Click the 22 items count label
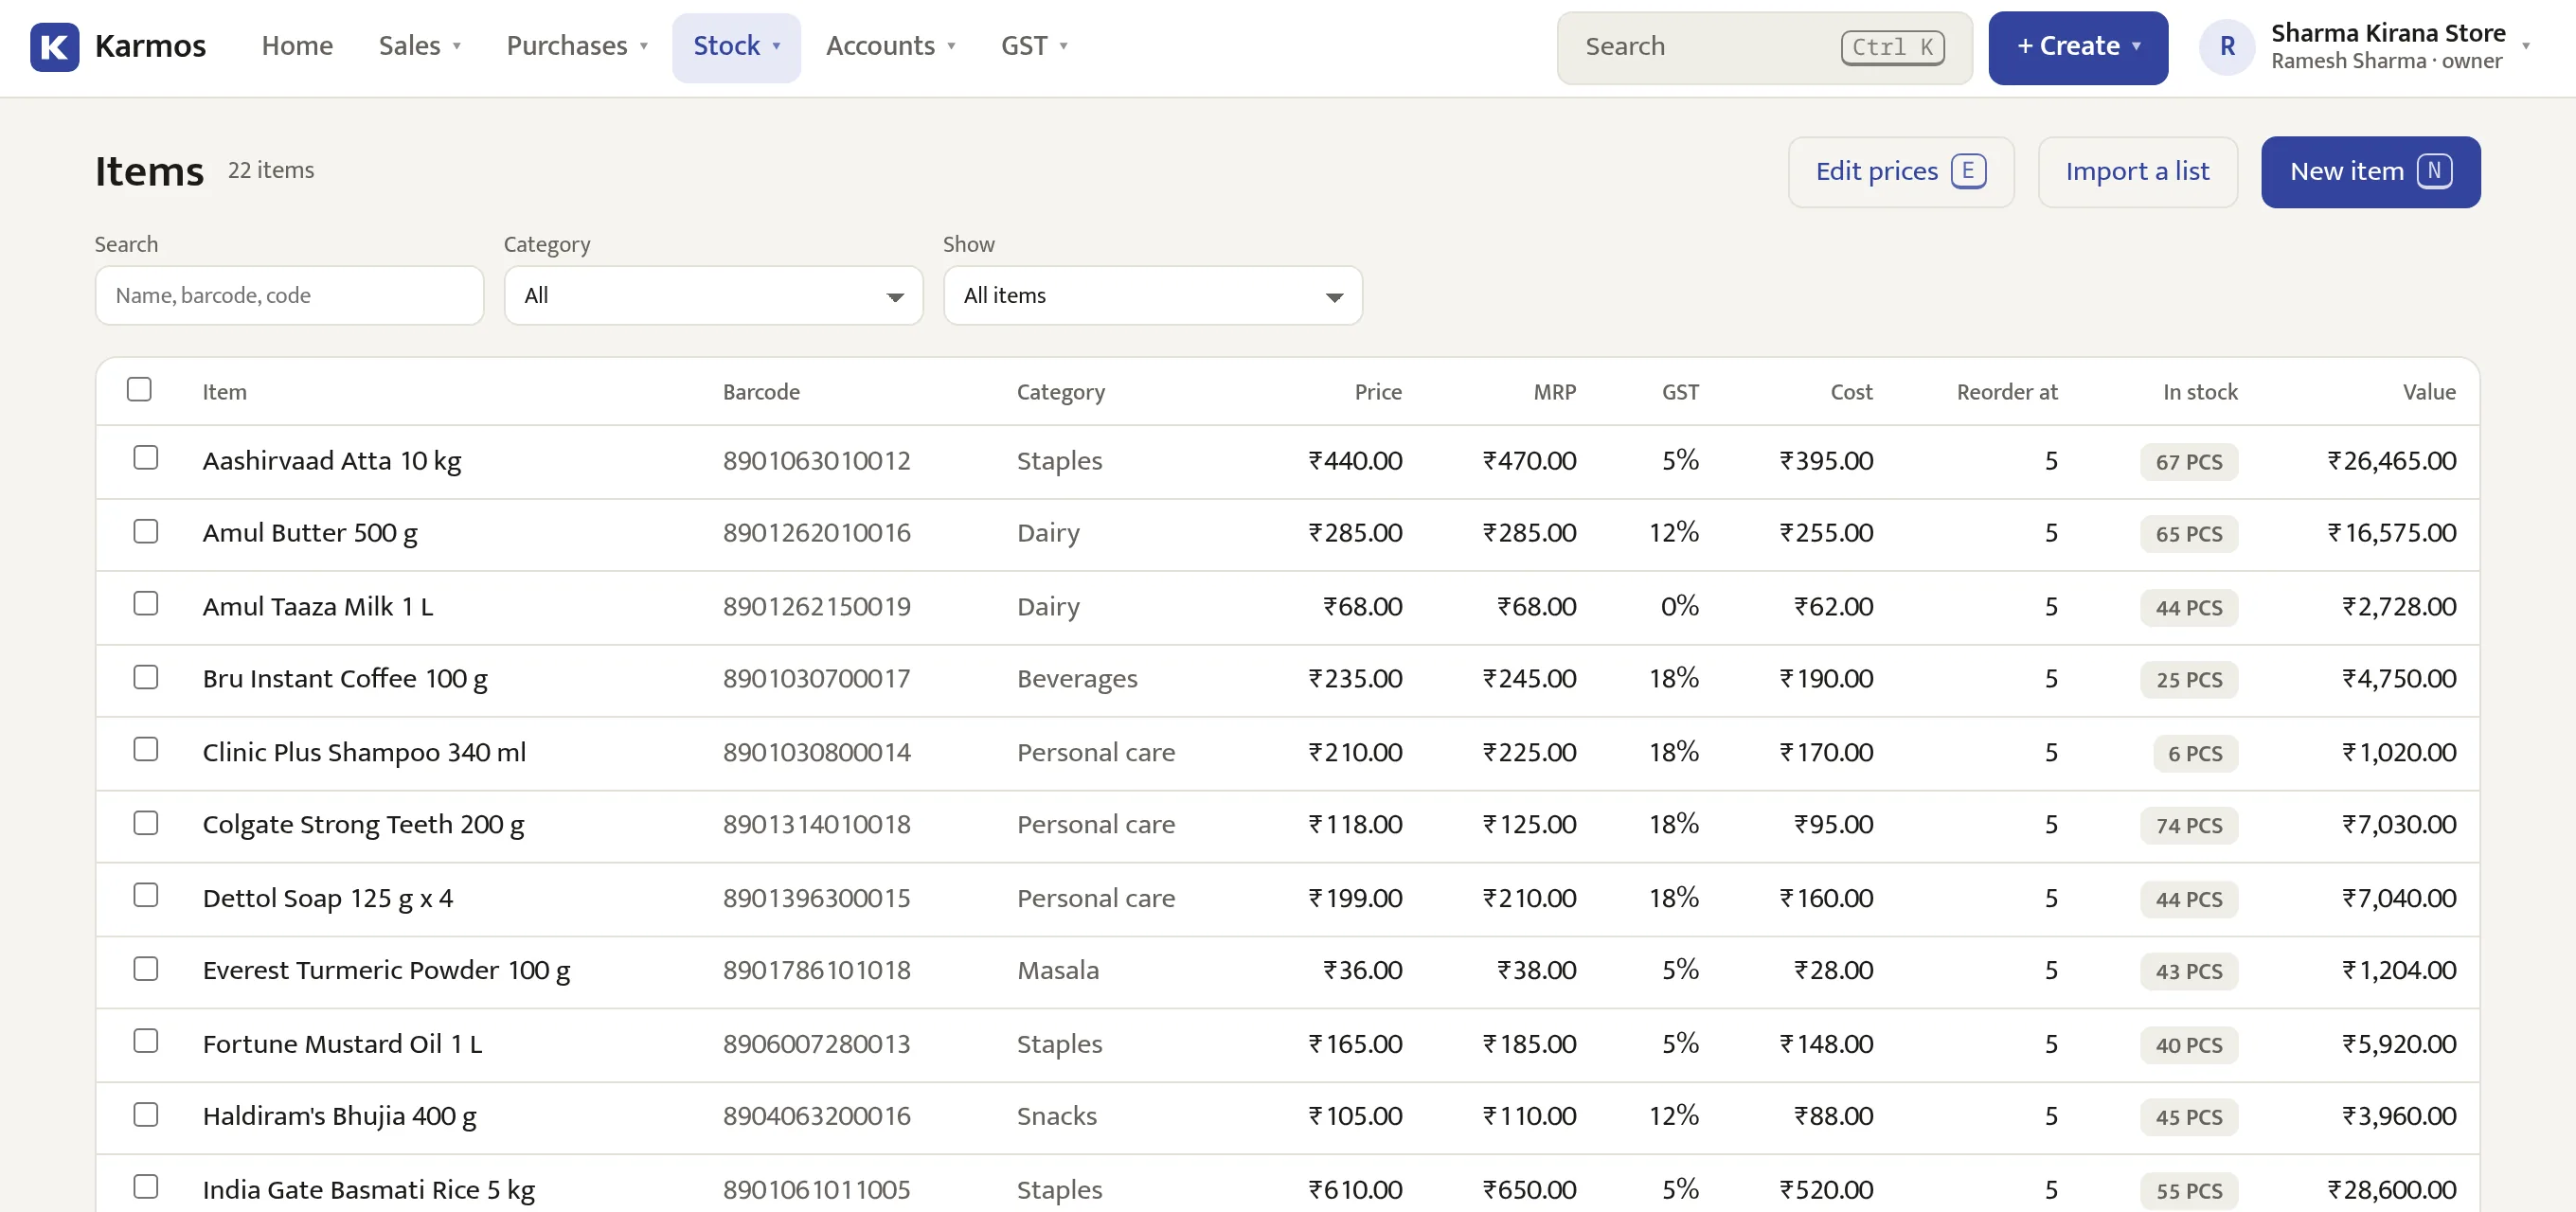This screenshot has height=1212, width=2576. [270, 170]
